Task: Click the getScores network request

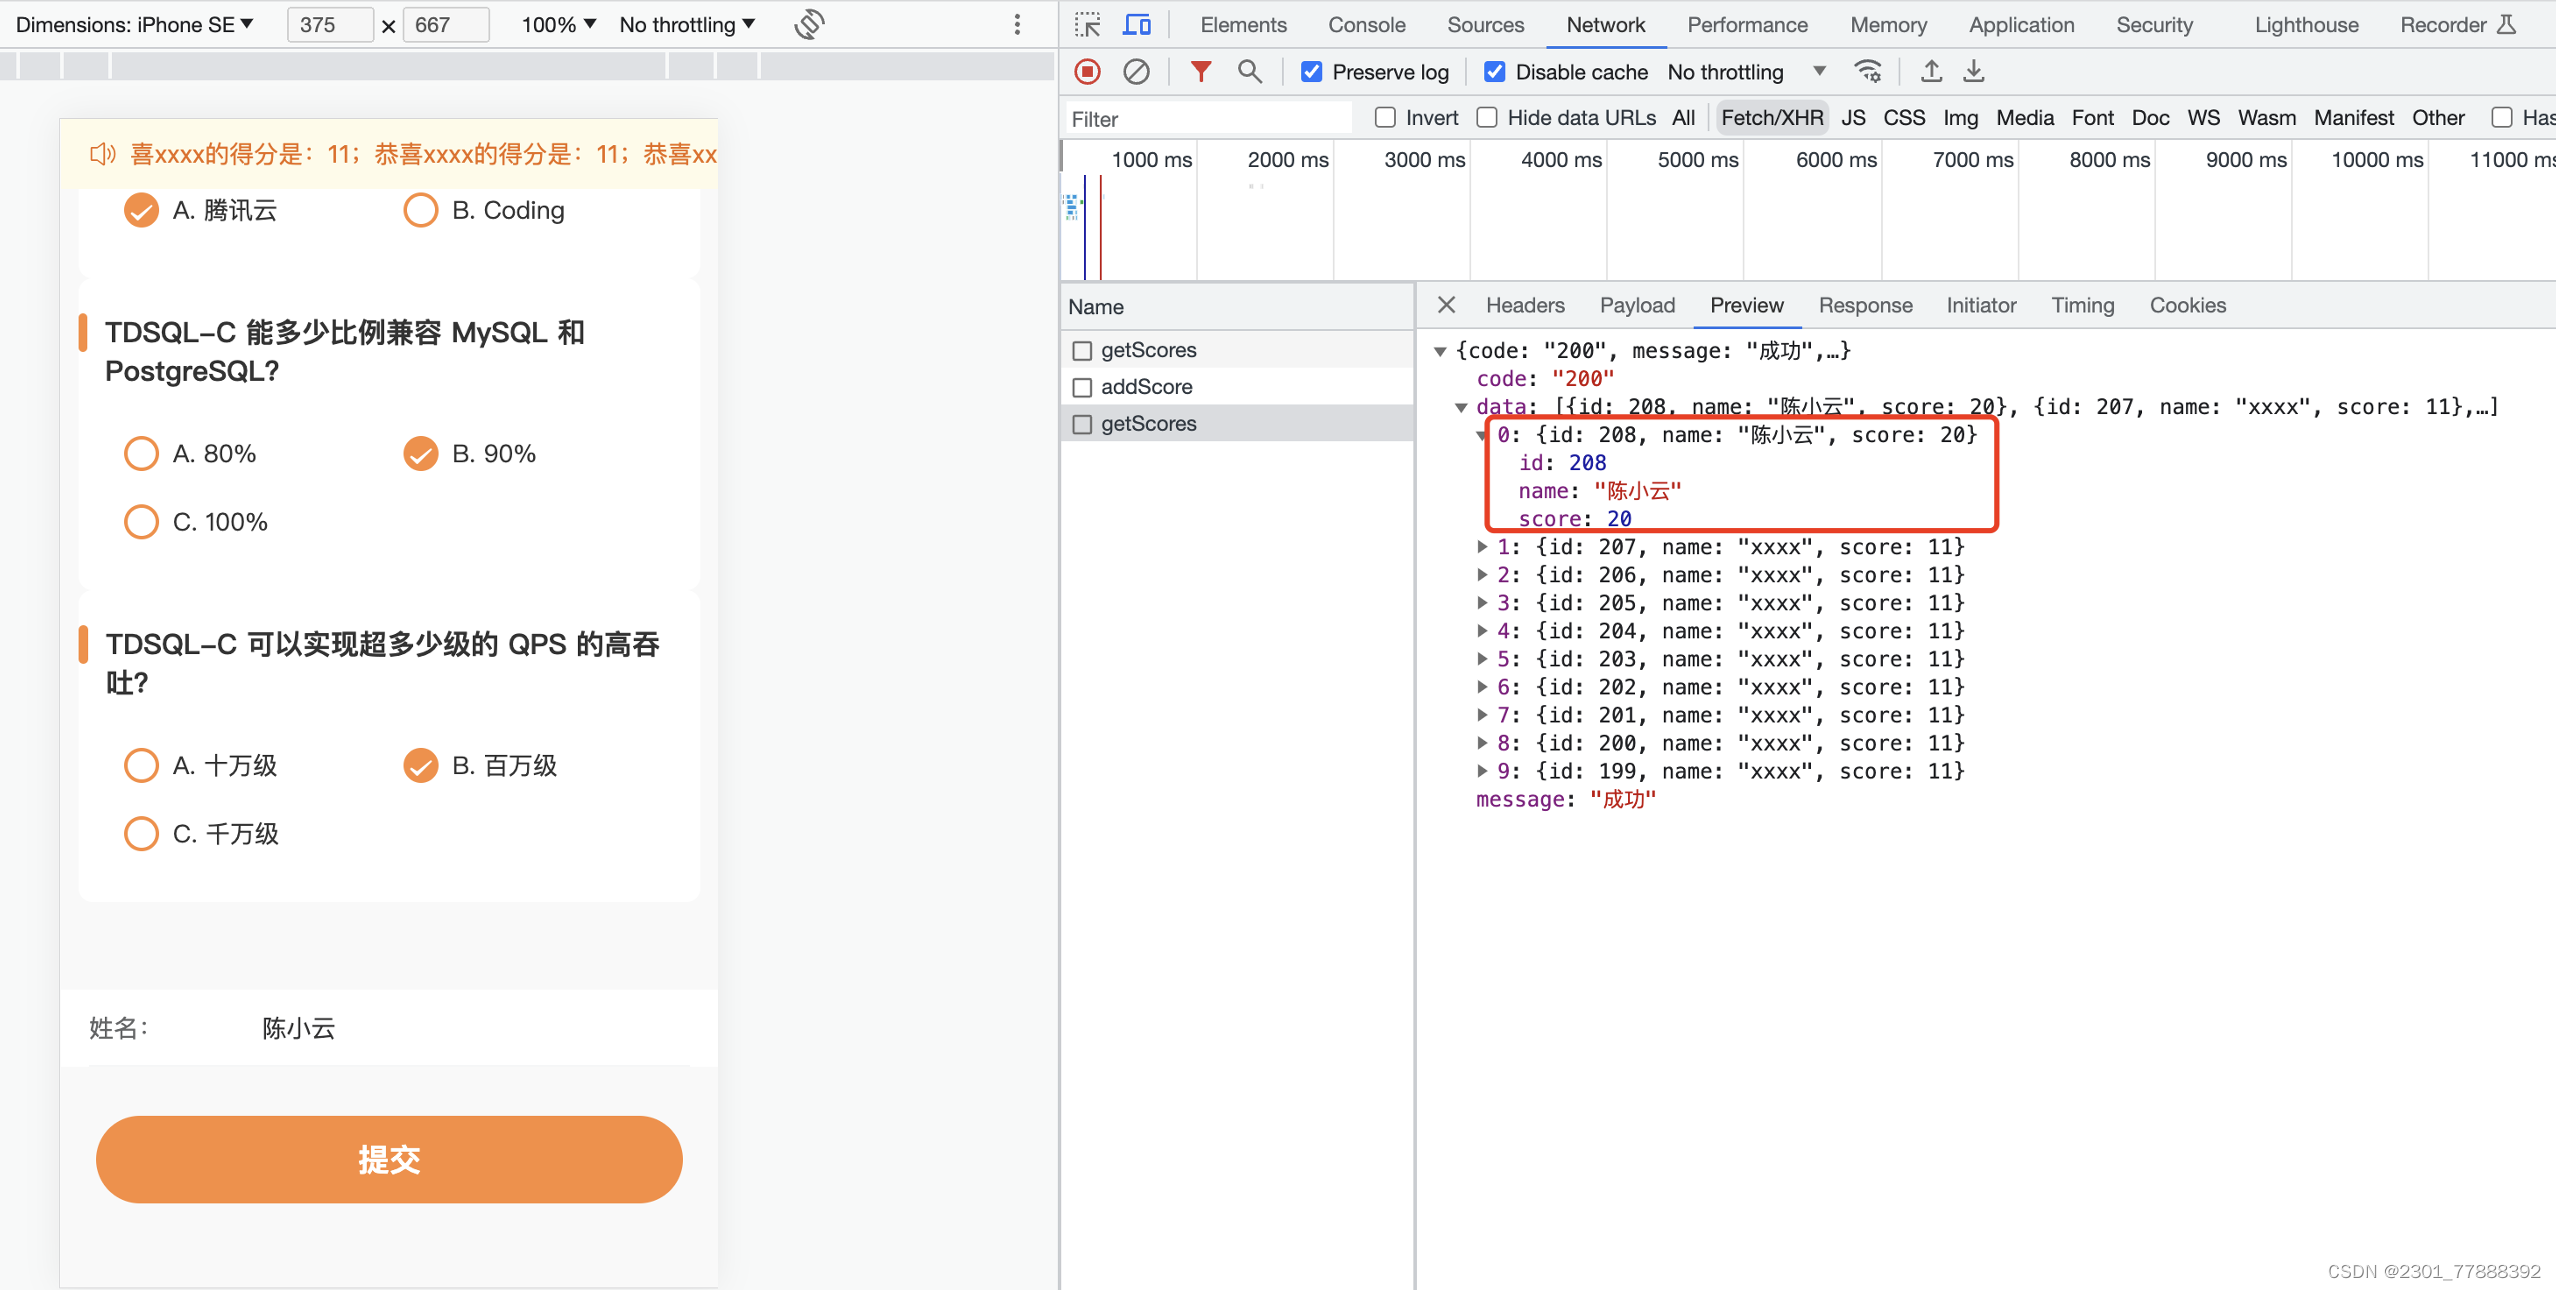Action: pyautogui.click(x=1148, y=423)
